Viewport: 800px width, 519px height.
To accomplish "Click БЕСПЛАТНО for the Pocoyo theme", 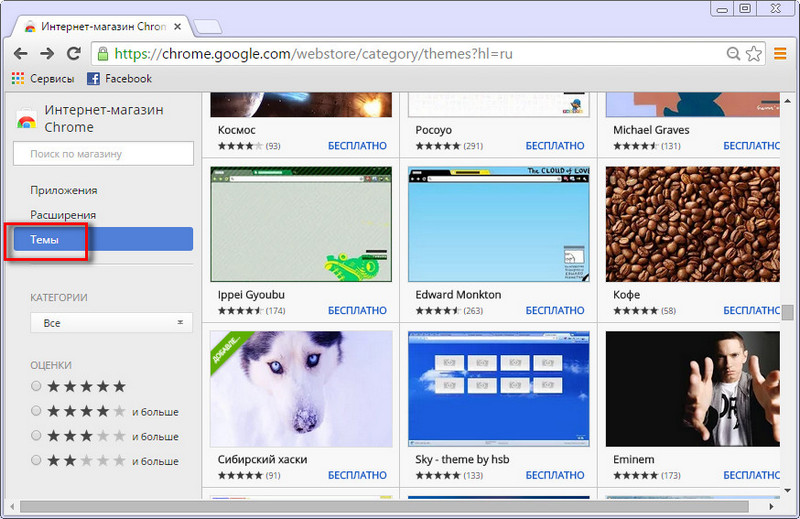I will [x=555, y=146].
